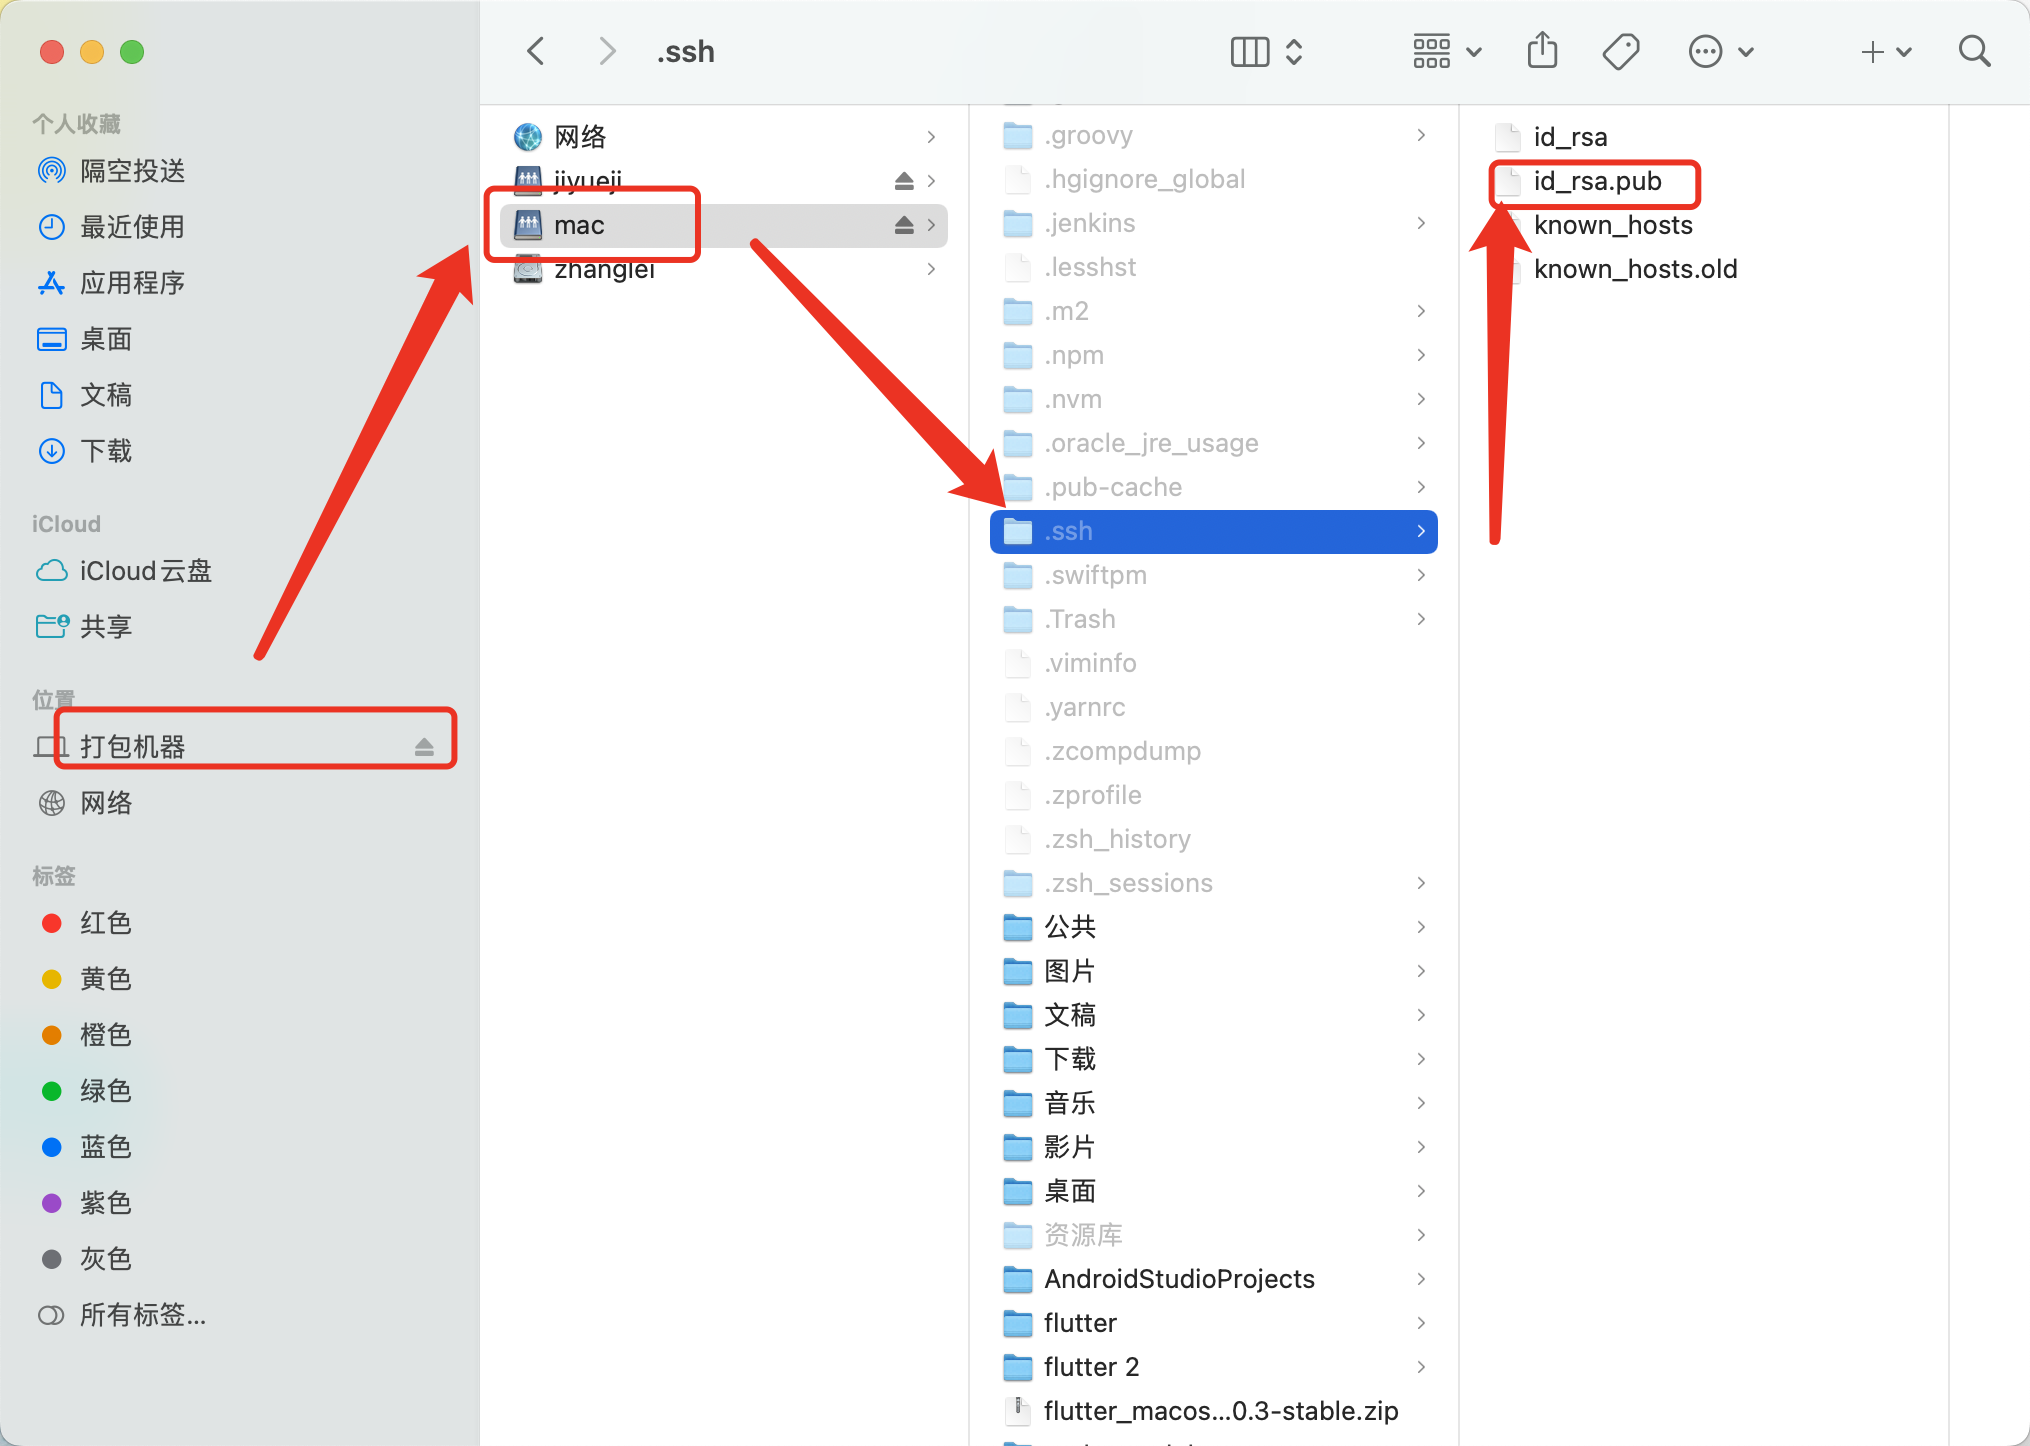Toggle 隔空投送 in sidebar
Image resolution: width=2030 pixels, height=1446 pixels.
click(133, 169)
